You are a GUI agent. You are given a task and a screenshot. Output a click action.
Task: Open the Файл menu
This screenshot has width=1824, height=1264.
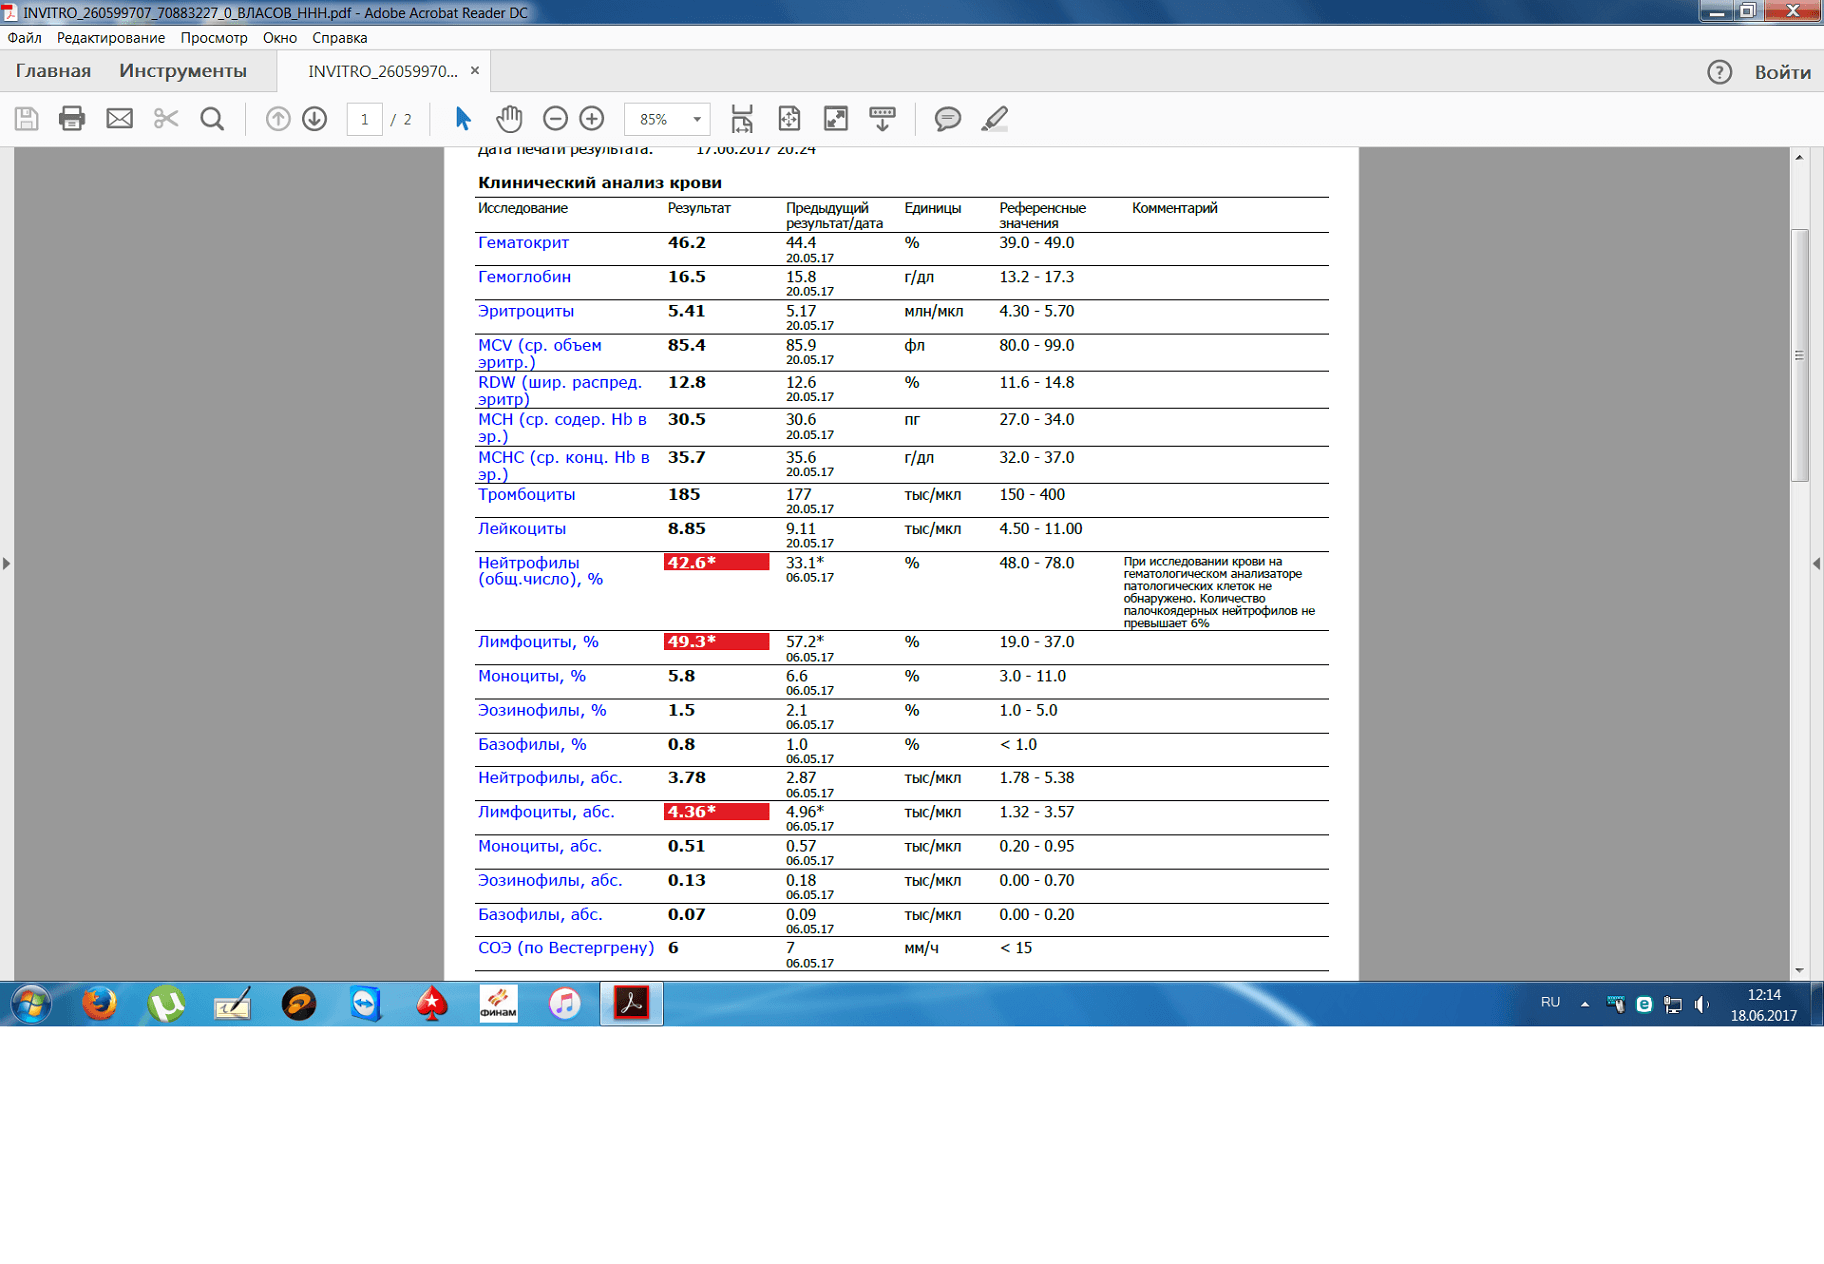(25, 38)
